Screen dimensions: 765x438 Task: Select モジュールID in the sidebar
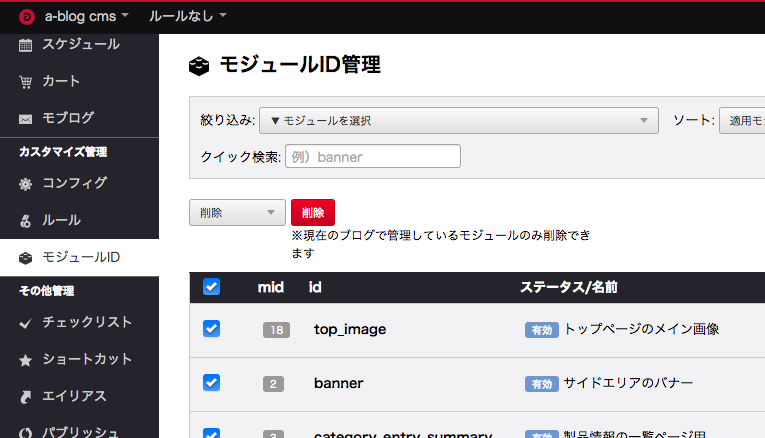pyautogui.click(x=80, y=257)
